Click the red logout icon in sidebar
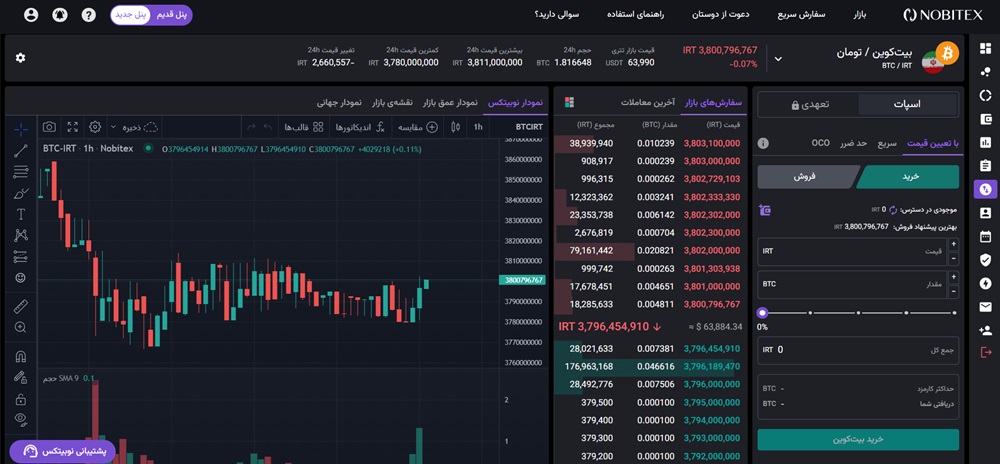The height and width of the screenshot is (464, 1000). 985,352
